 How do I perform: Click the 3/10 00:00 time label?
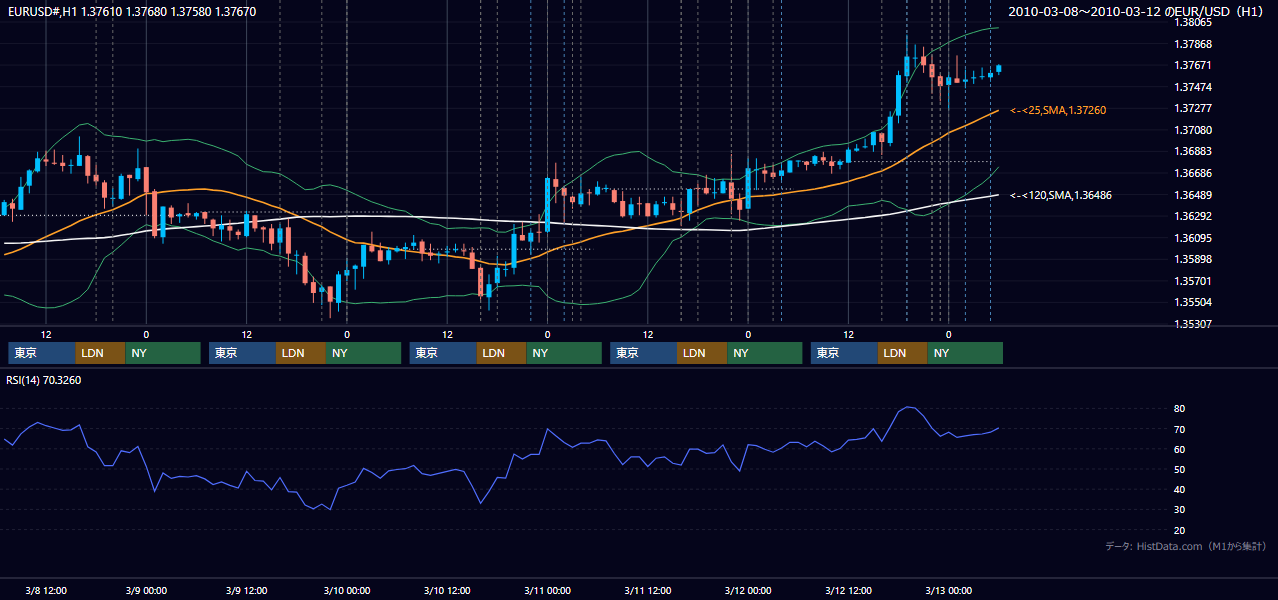pos(347,590)
